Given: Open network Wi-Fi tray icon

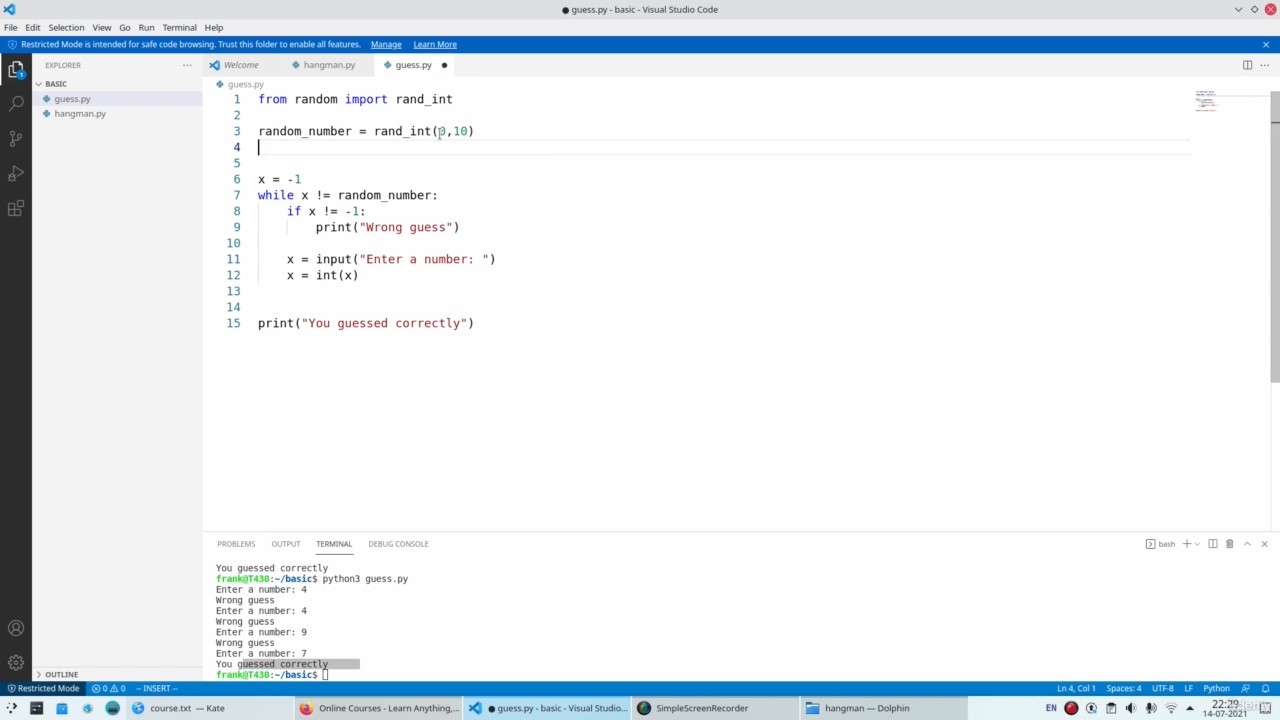Looking at the screenshot, I should click(1171, 708).
